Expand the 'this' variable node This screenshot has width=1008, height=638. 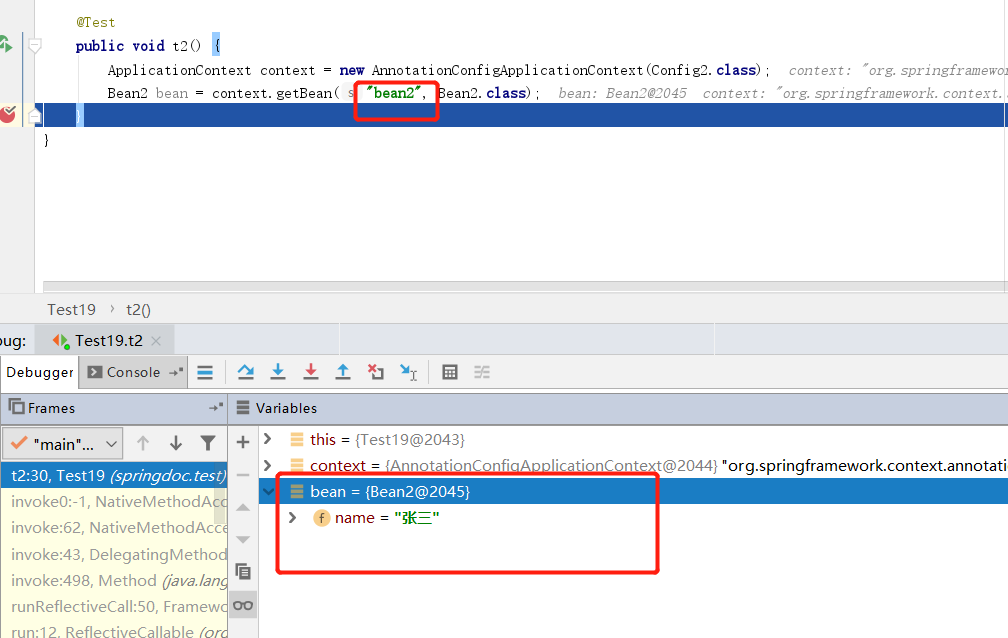coord(268,439)
